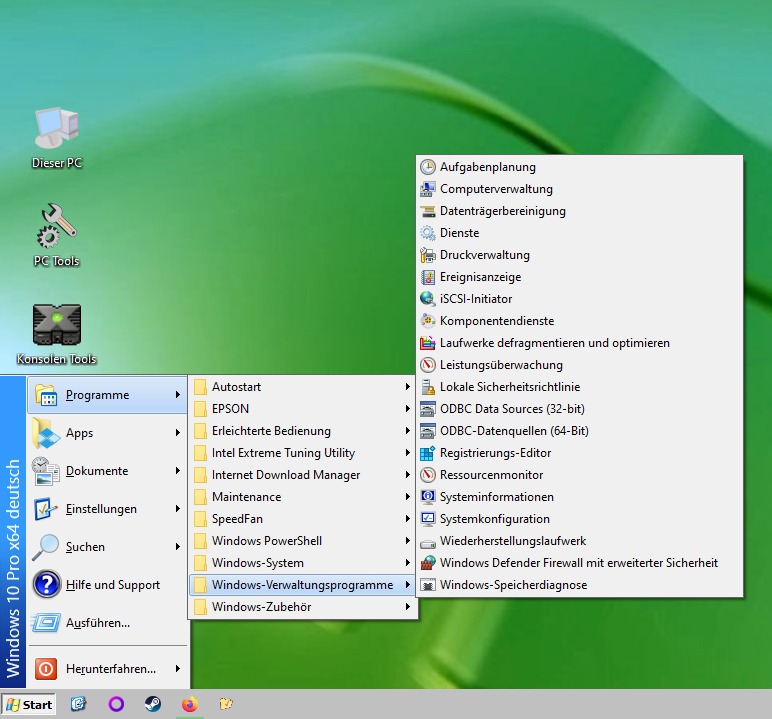
Task: Open the Dieser PC desktop icon
Action: (x=56, y=137)
